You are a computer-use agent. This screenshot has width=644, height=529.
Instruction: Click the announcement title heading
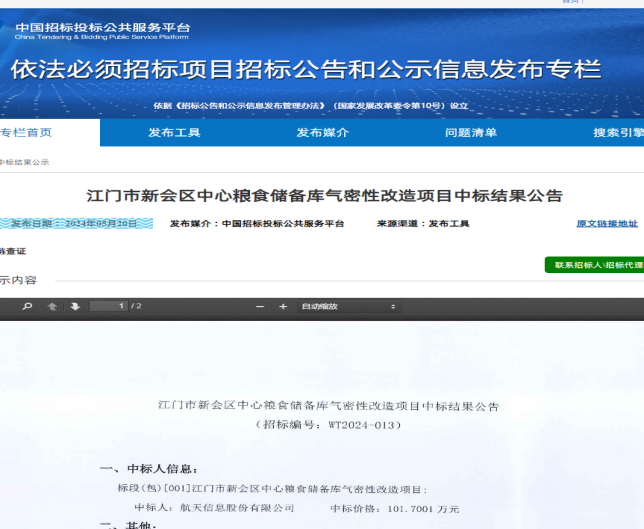(325, 195)
